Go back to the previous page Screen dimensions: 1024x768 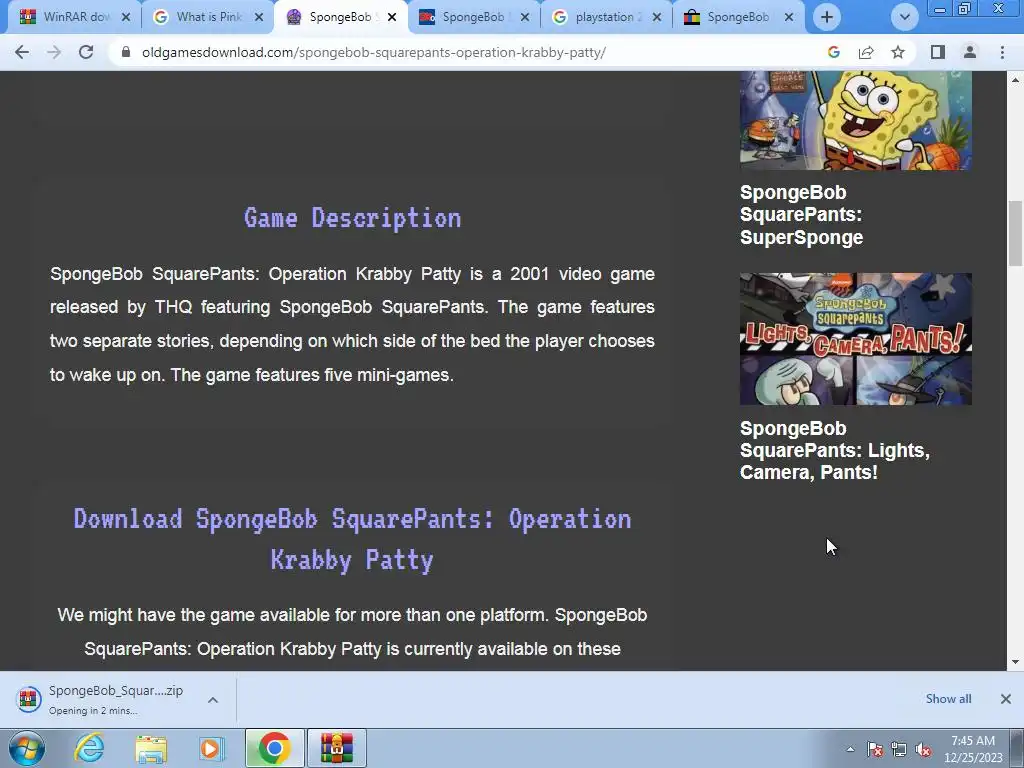coord(22,52)
